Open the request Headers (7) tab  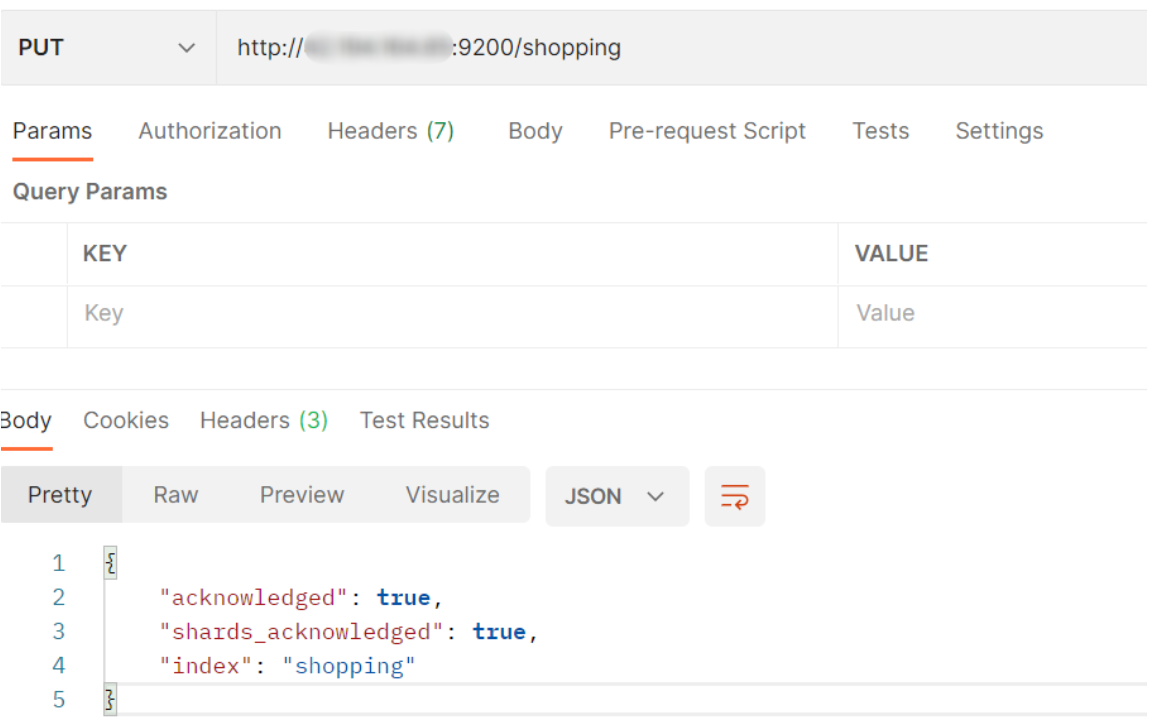pyautogui.click(x=390, y=131)
